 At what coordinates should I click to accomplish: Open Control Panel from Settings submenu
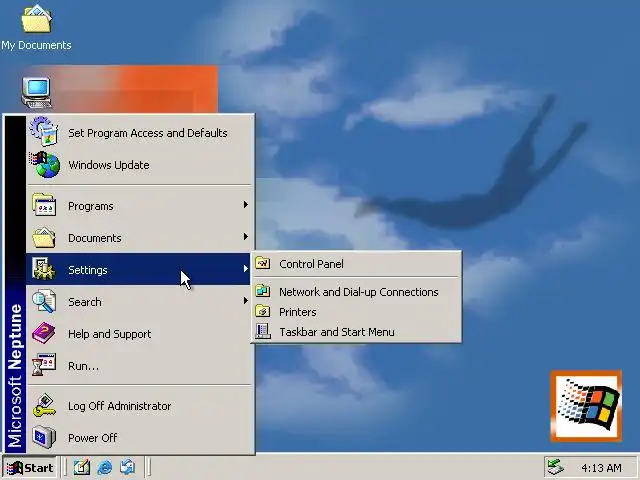coord(356,264)
